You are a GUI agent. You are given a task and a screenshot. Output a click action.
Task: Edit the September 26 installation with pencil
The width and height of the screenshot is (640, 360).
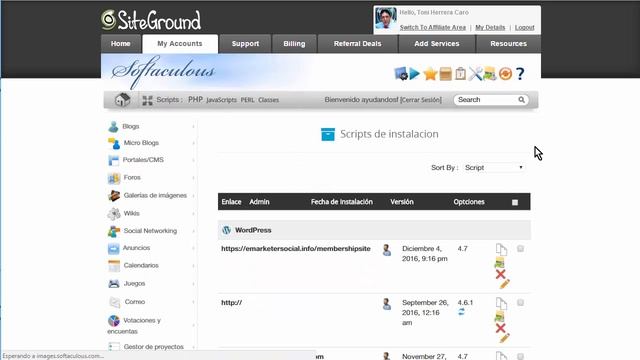pyautogui.click(x=504, y=338)
